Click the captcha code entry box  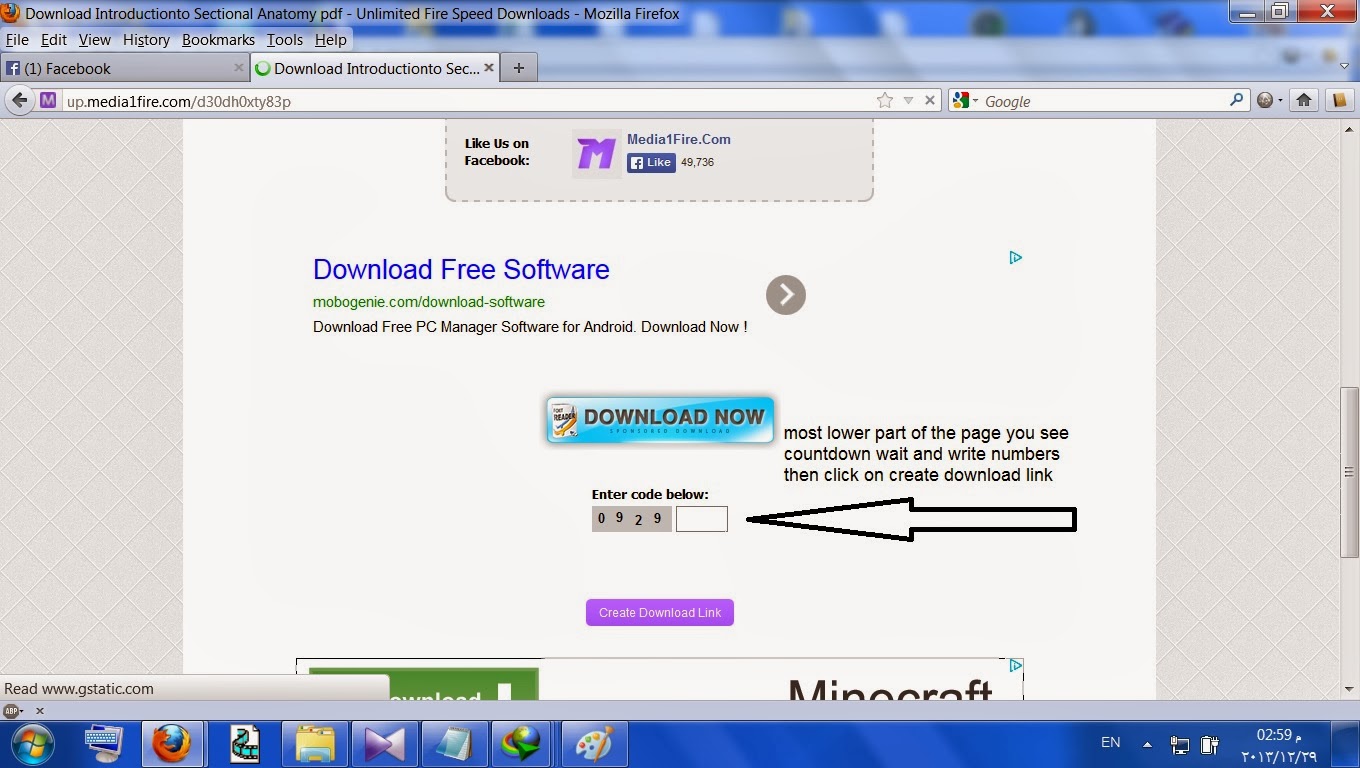tap(702, 519)
